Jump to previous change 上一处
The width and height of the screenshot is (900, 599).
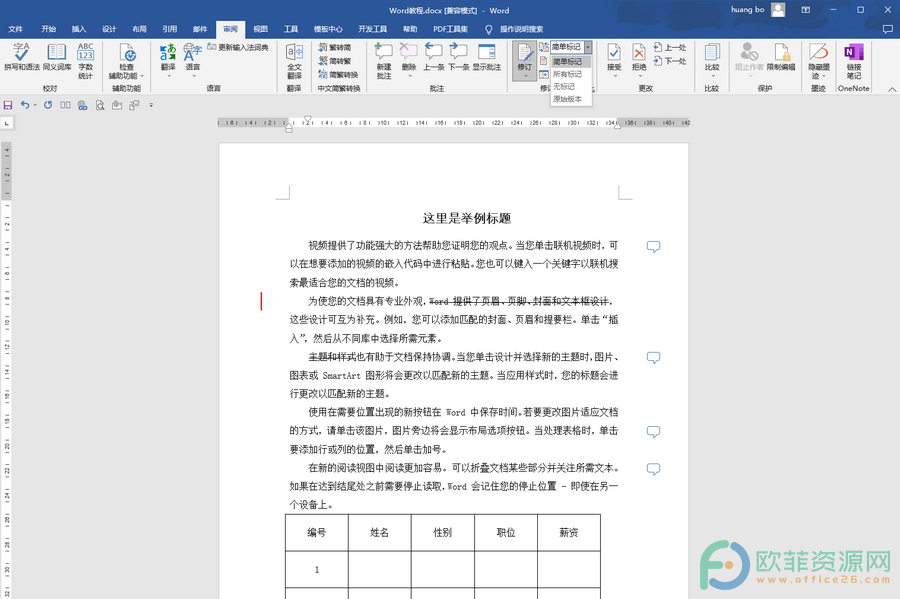point(670,48)
